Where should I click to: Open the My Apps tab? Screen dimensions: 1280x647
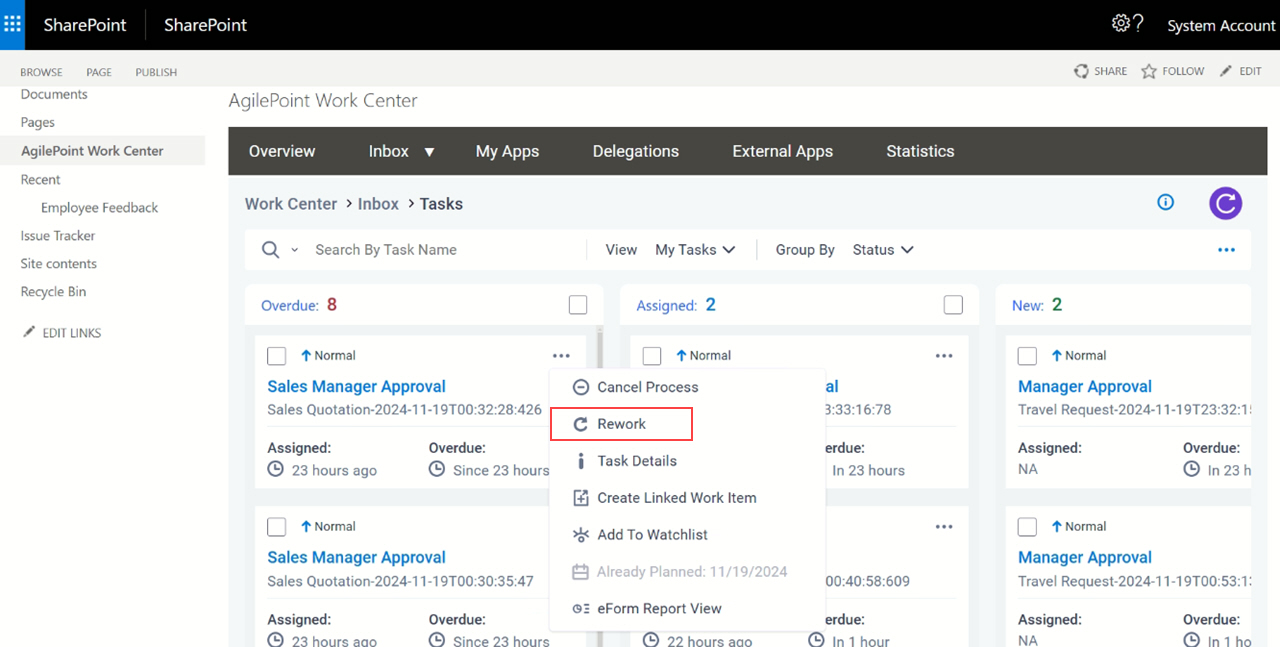click(507, 151)
